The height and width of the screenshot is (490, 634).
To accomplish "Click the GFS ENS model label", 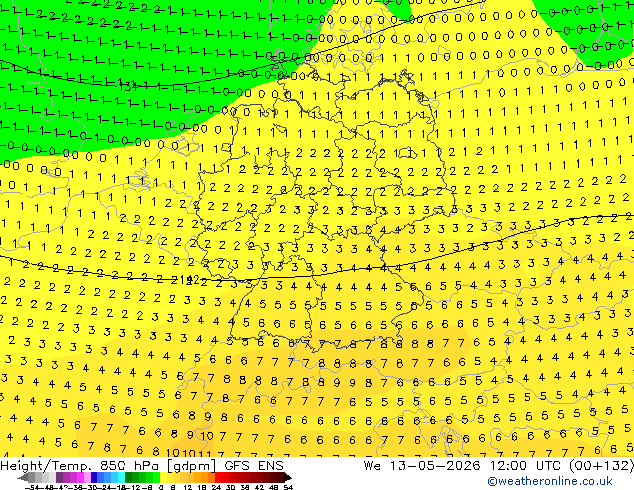I will [254, 466].
